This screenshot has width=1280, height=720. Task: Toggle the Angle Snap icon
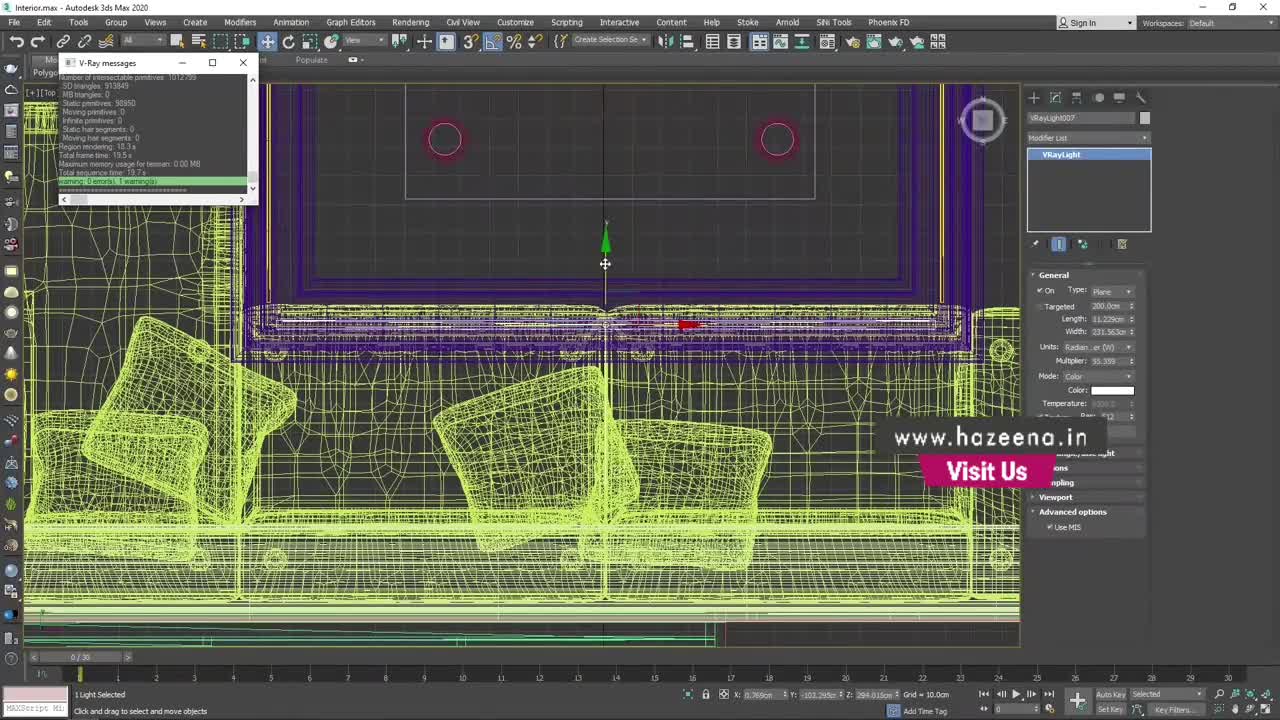tap(493, 41)
